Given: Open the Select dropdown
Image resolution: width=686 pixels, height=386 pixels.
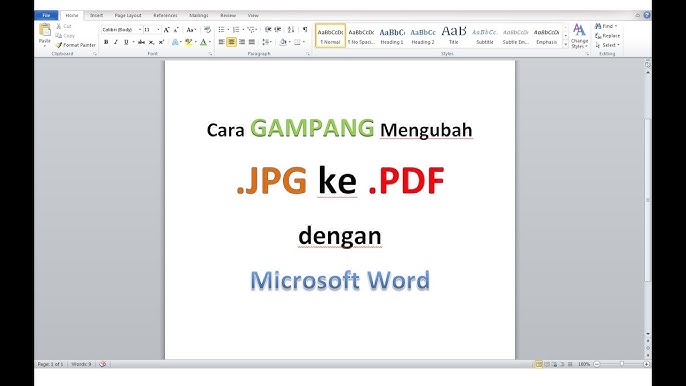Looking at the screenshot, I should (608, 45).
